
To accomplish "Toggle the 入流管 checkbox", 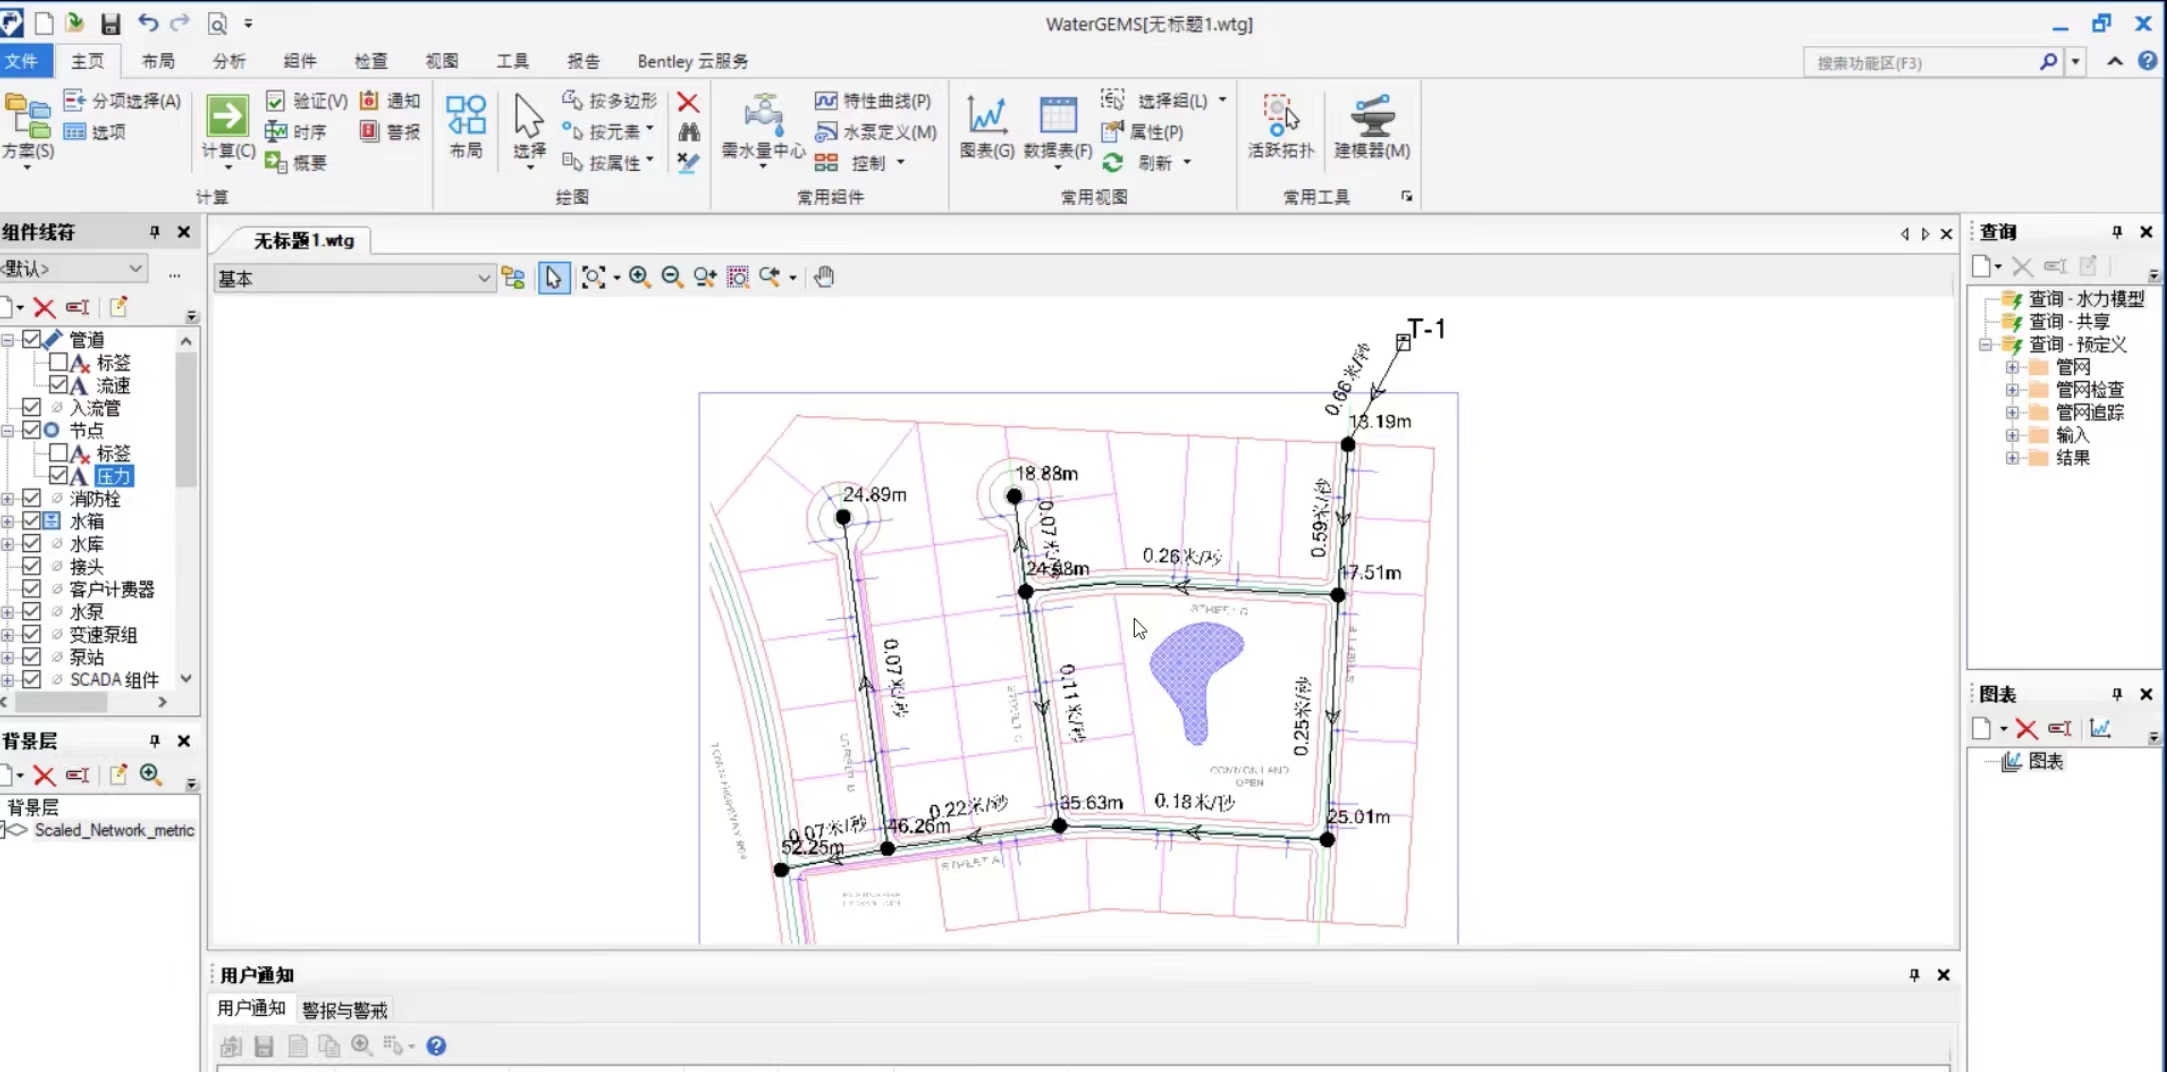I will [32, 407].
